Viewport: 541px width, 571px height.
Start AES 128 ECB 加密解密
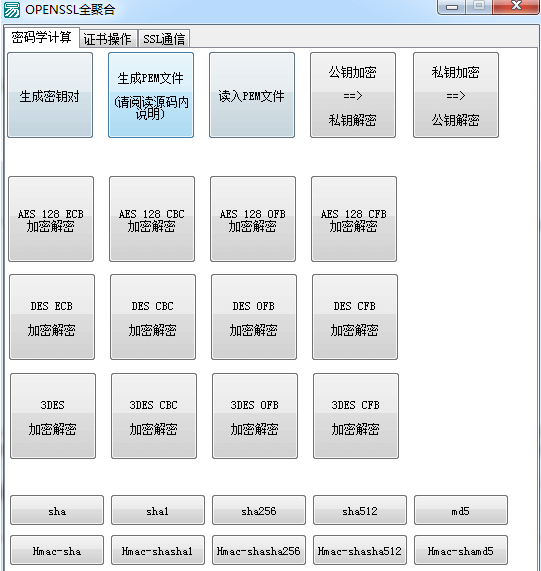[51, 219]
